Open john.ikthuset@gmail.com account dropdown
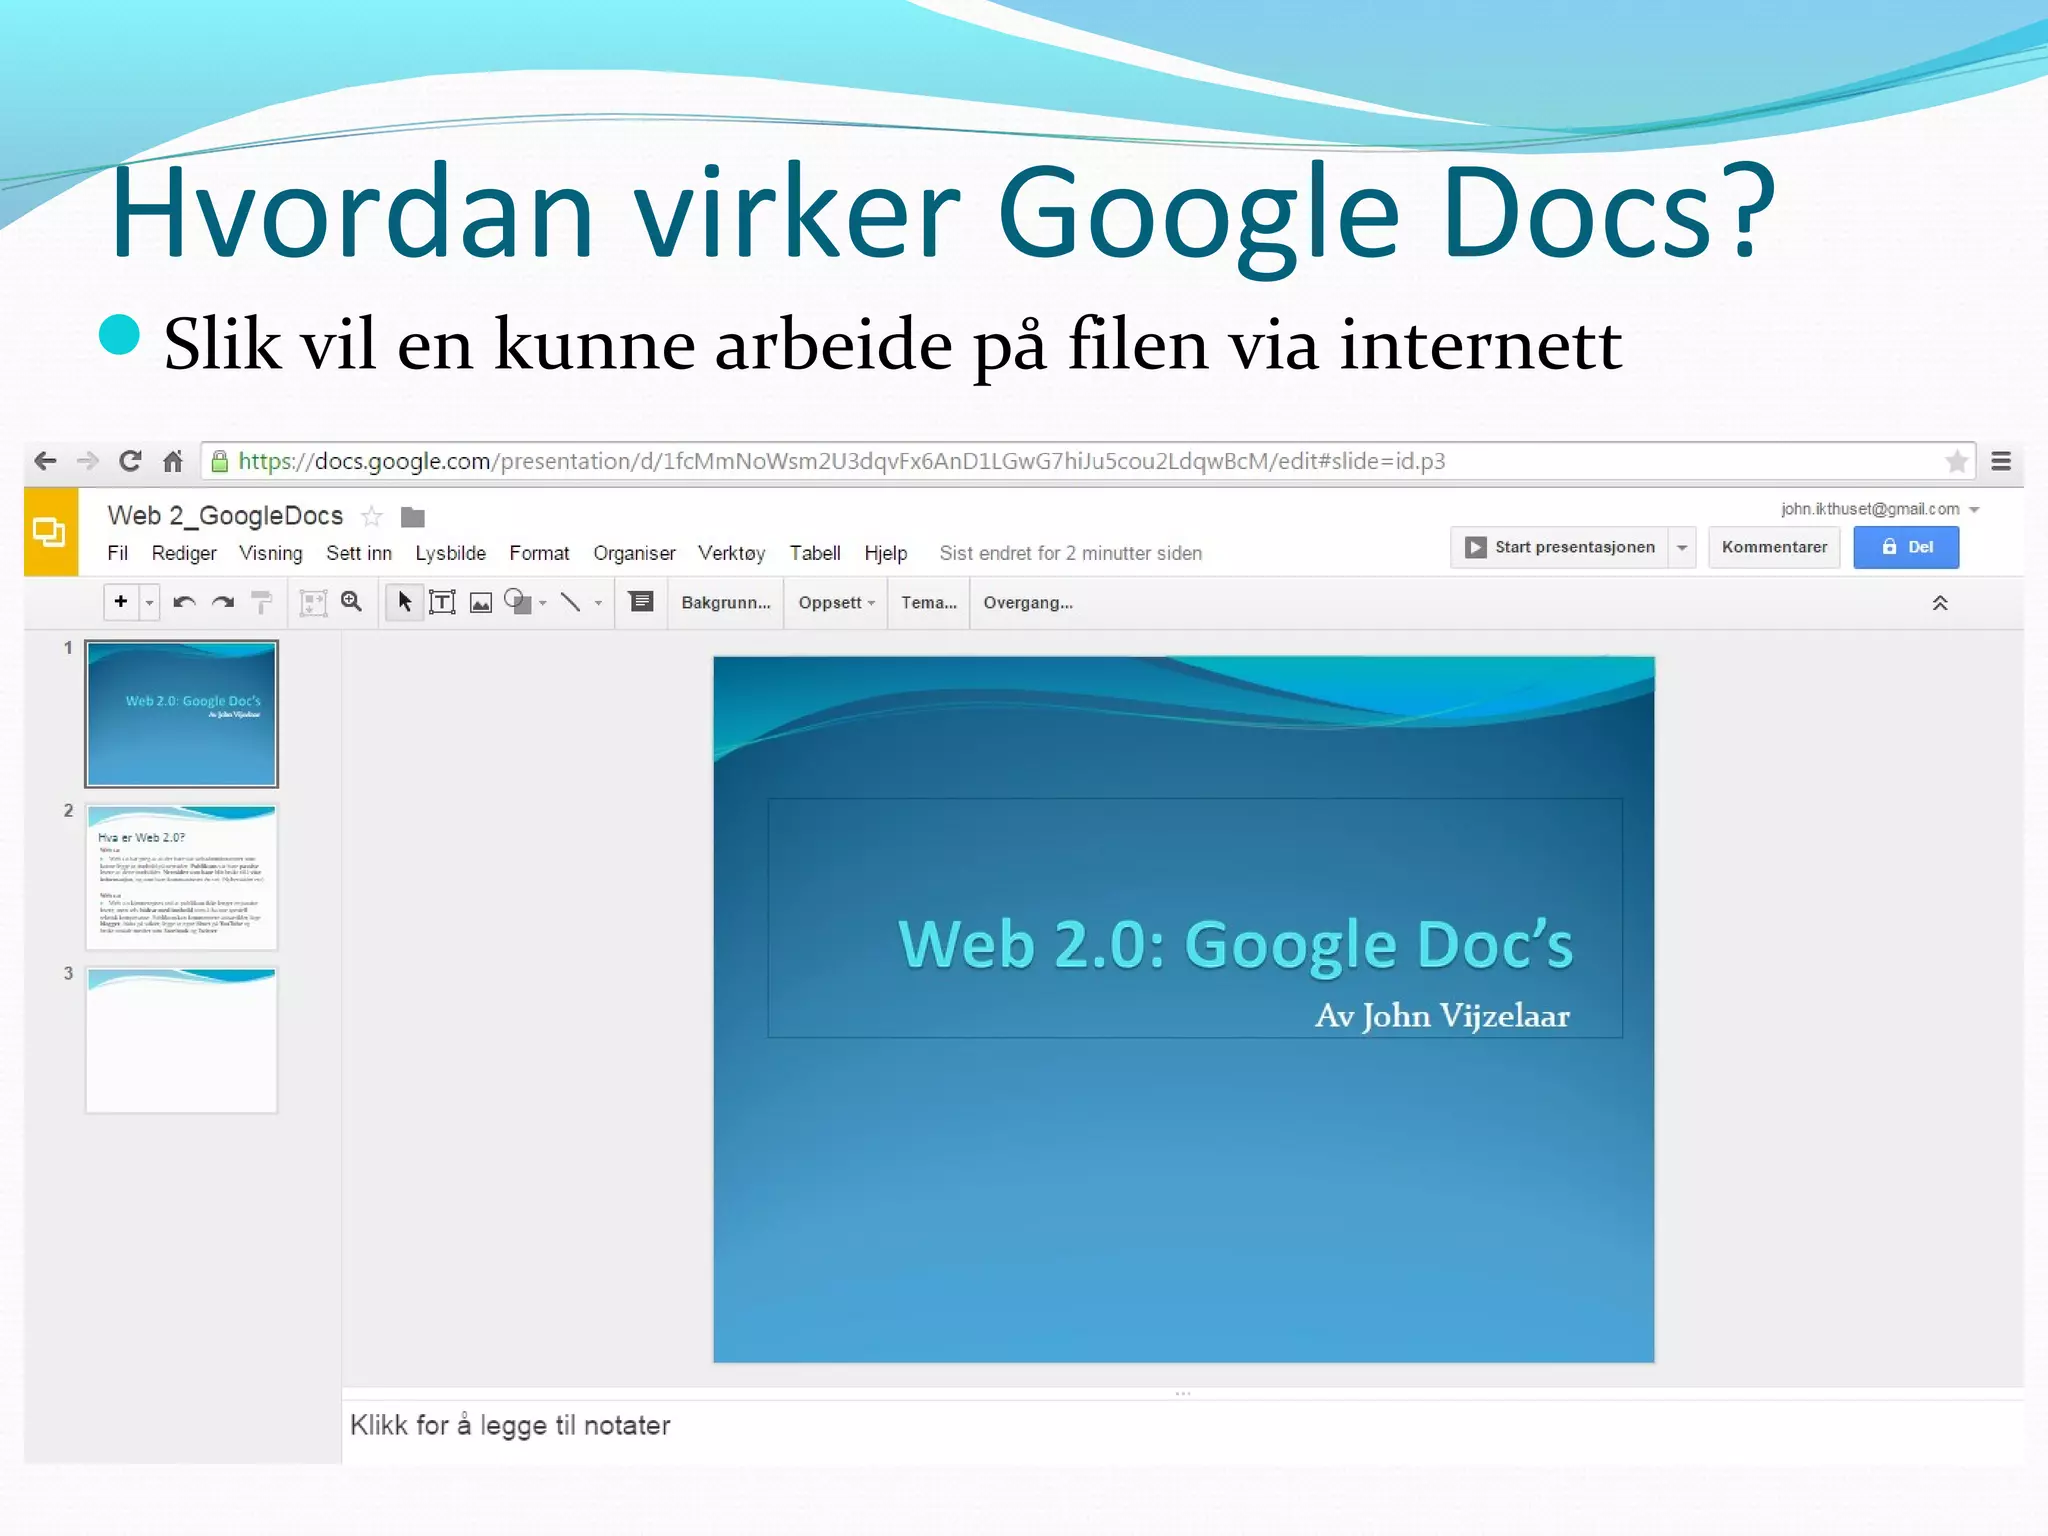The width and height of the screenshot is (2048, 1536). [x=1879, y=509]
